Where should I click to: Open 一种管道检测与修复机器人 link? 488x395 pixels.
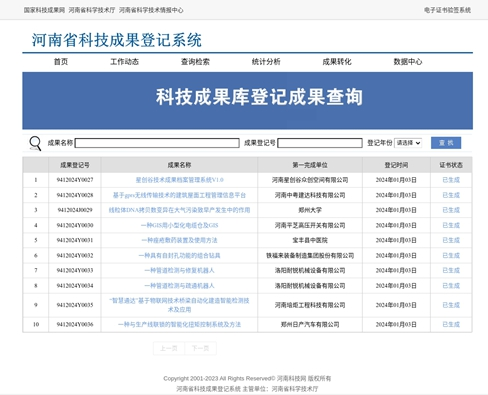tap(179, 270)
